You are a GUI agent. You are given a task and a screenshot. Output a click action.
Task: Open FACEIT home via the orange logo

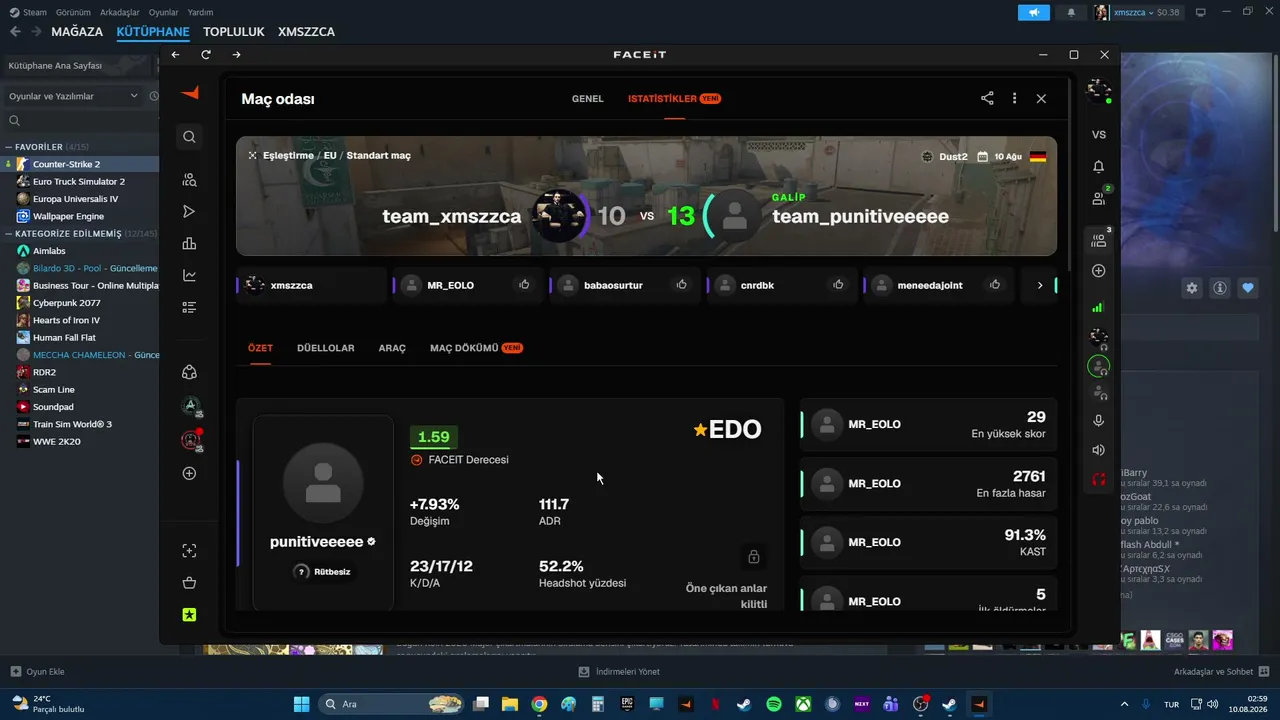click(x=190, y=93)
